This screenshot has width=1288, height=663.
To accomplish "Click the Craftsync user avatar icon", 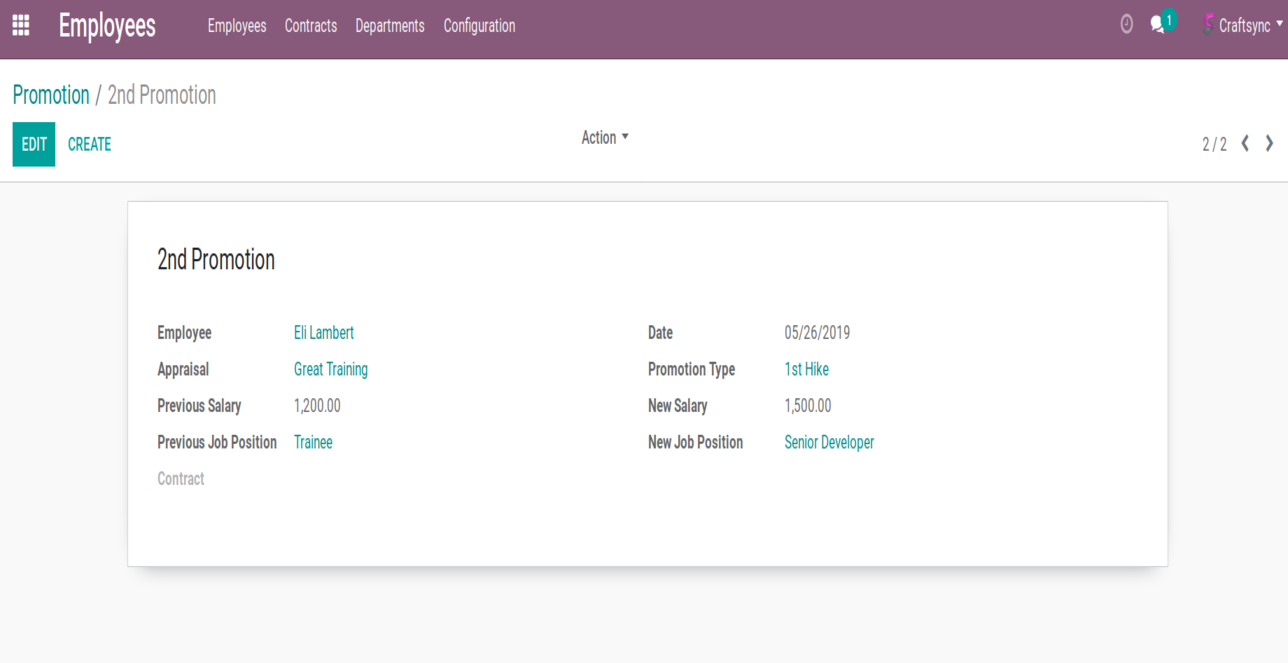I will pos(1208,25).
